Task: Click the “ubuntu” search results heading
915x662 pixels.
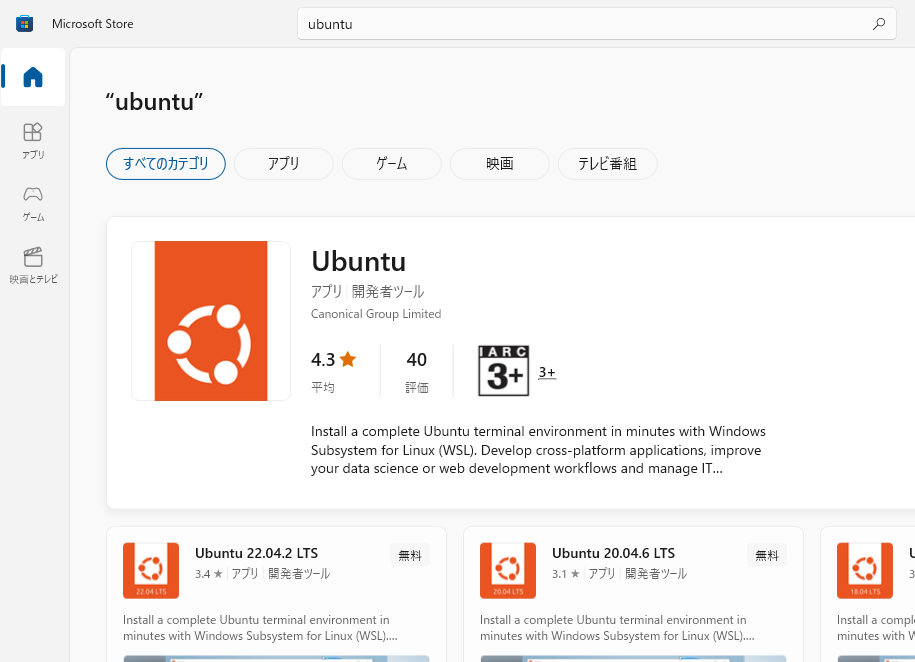Action: pyautogui.click(x=154, y=102)
